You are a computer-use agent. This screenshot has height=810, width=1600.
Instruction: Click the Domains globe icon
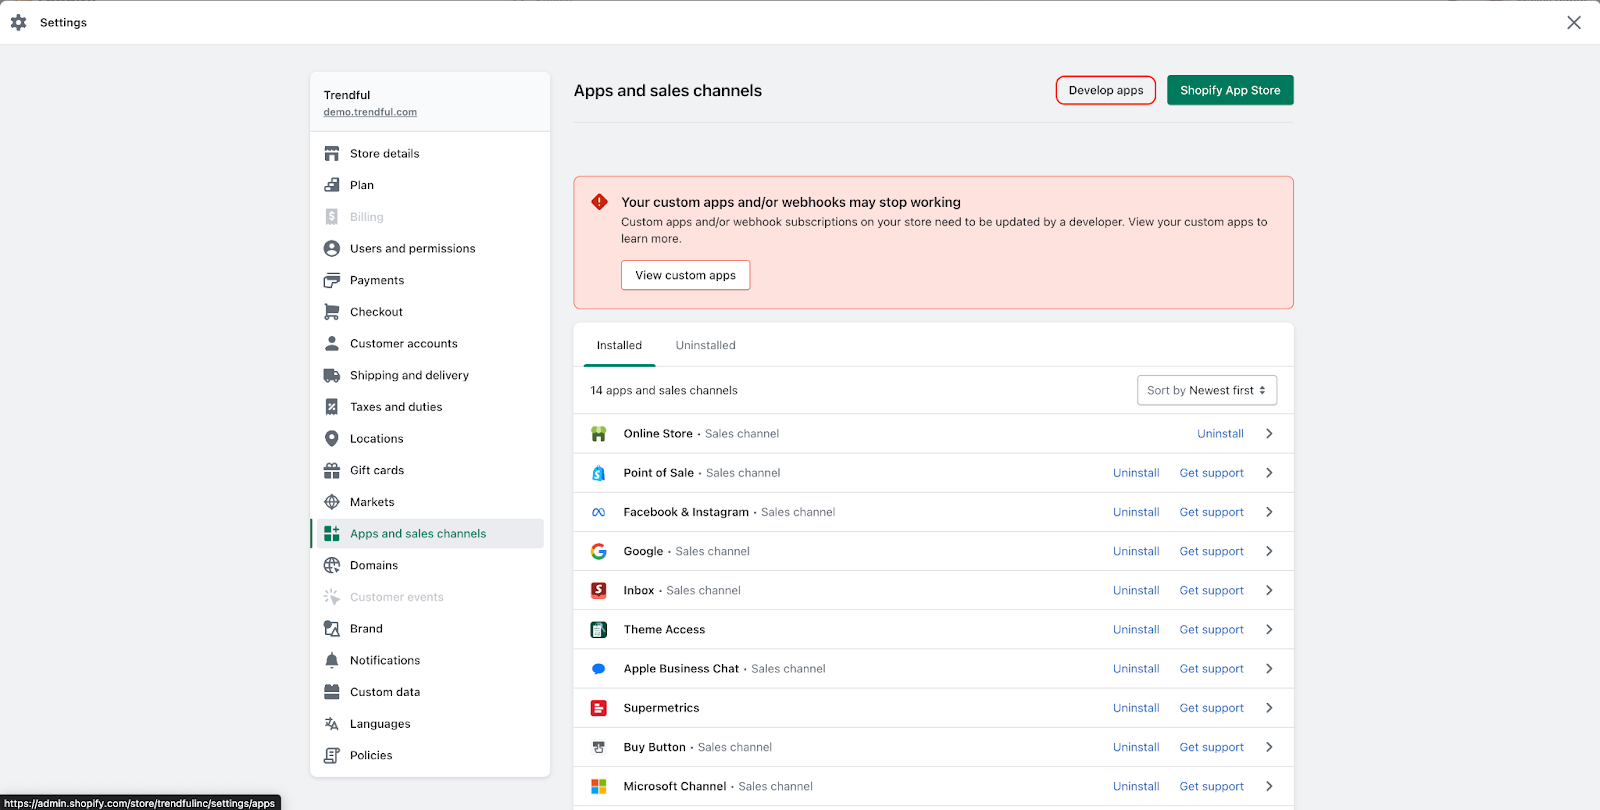(332, 565)
